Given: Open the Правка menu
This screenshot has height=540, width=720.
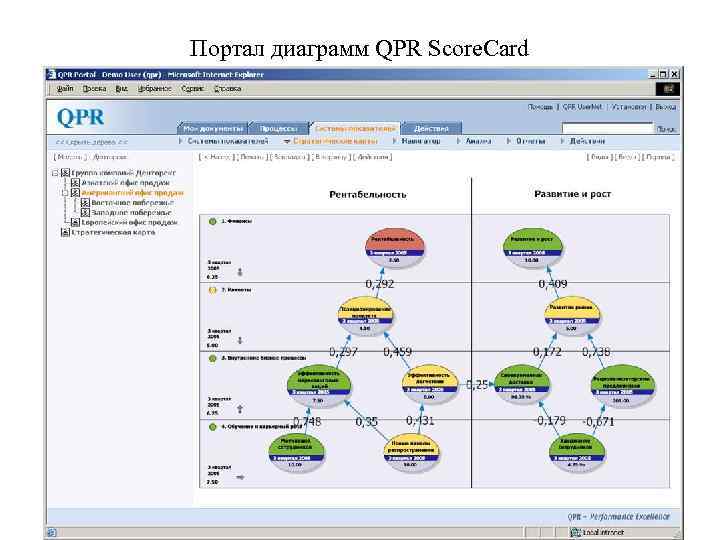Looking at the screenshot, I should click(x=94, y=89).
